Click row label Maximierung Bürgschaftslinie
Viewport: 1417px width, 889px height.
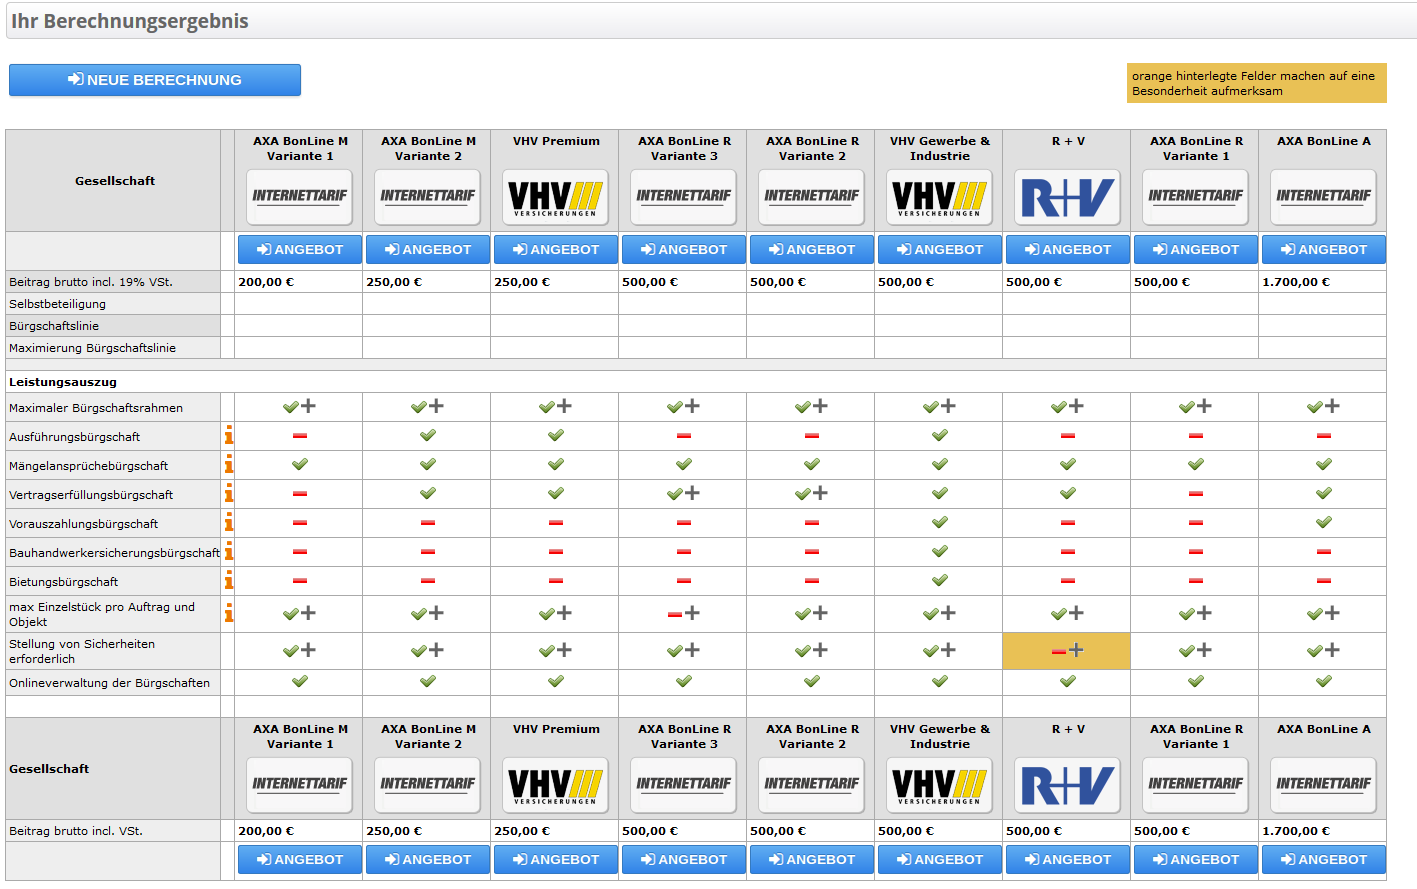(x=92, y=348)
